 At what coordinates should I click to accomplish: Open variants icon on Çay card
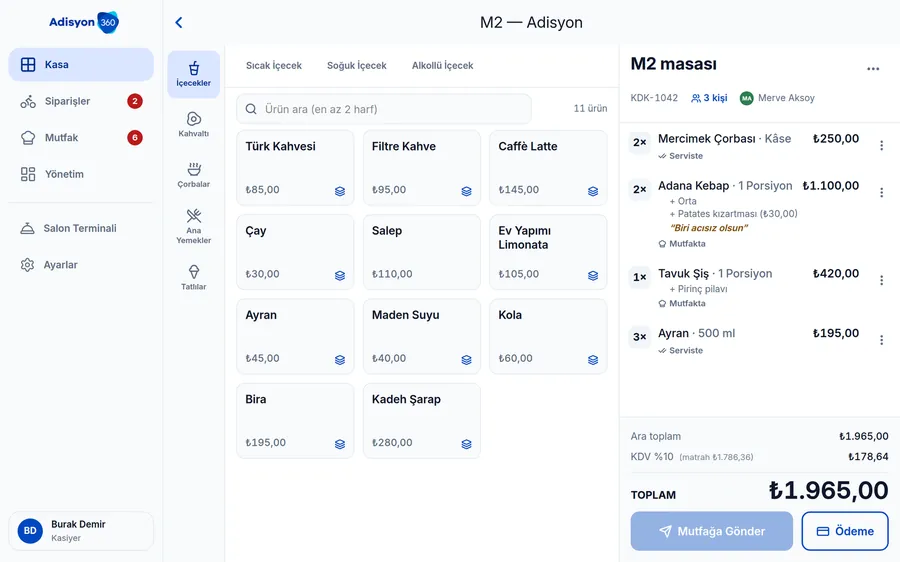(340, 276)
